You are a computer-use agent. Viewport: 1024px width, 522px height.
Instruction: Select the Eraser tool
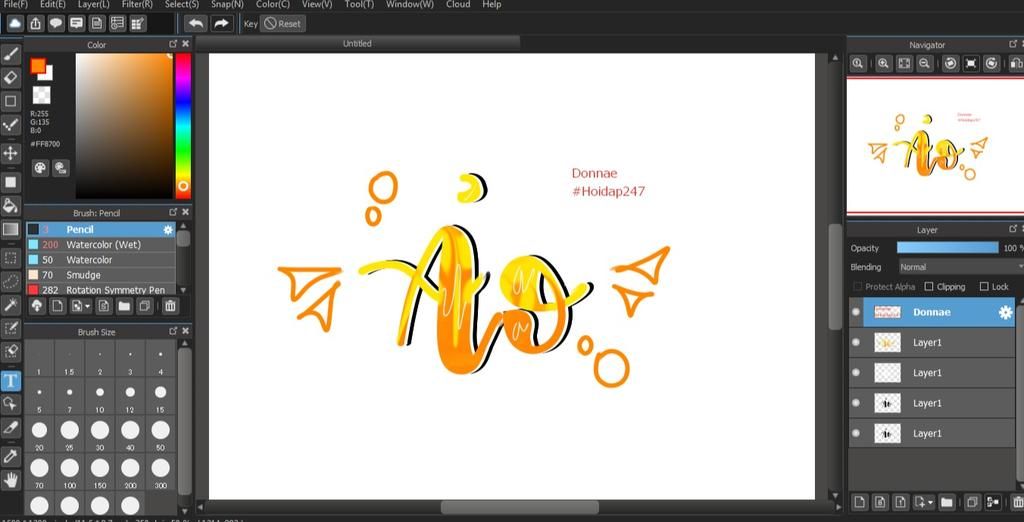point(10,78)
